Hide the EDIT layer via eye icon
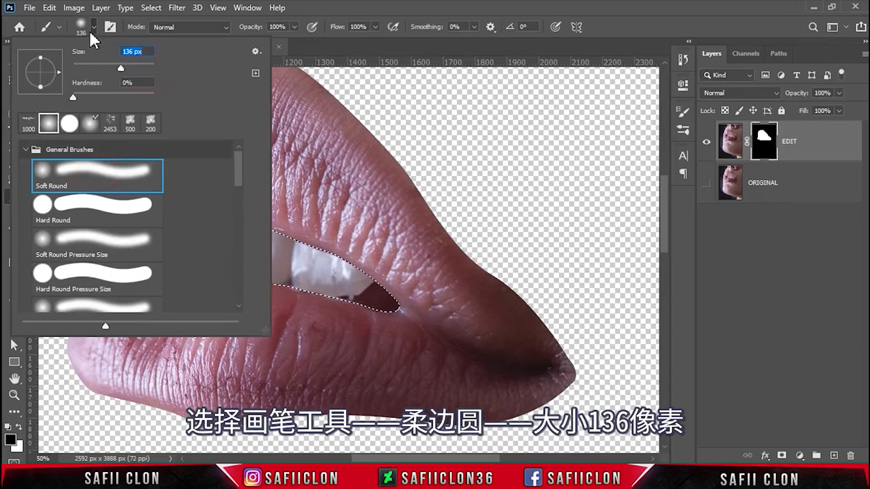The height and width of the screenshot is (489, 870). click(706, 142)
